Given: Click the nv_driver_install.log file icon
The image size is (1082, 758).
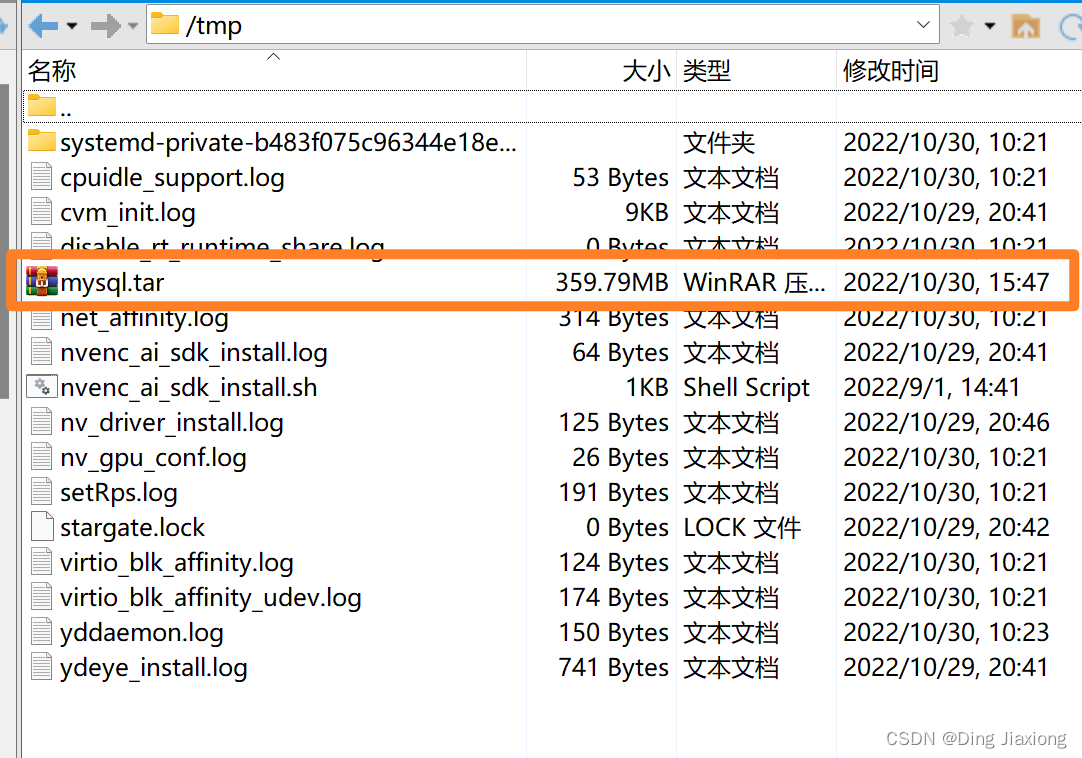Looking at the screenshot, I should tap(41, 422).
